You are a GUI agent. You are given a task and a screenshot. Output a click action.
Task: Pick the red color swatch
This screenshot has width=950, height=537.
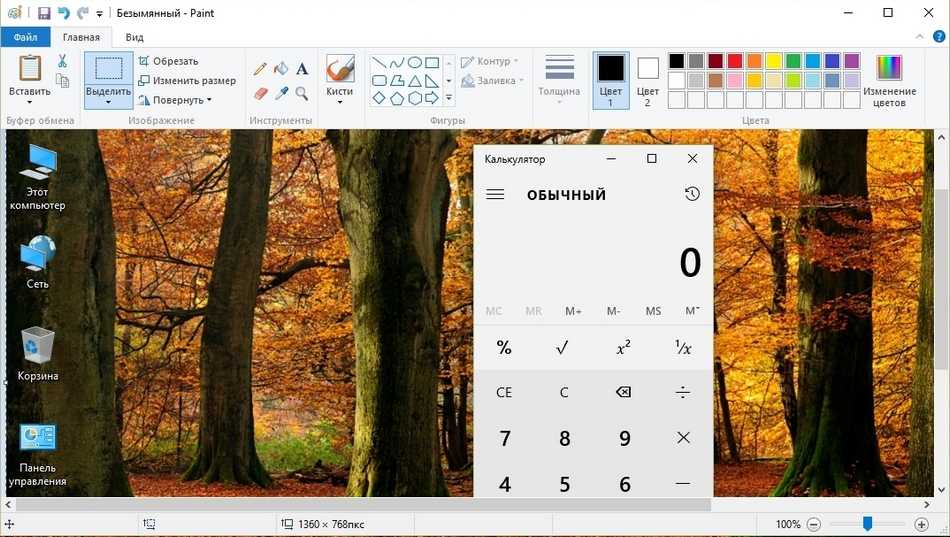(x=735, y=61)
